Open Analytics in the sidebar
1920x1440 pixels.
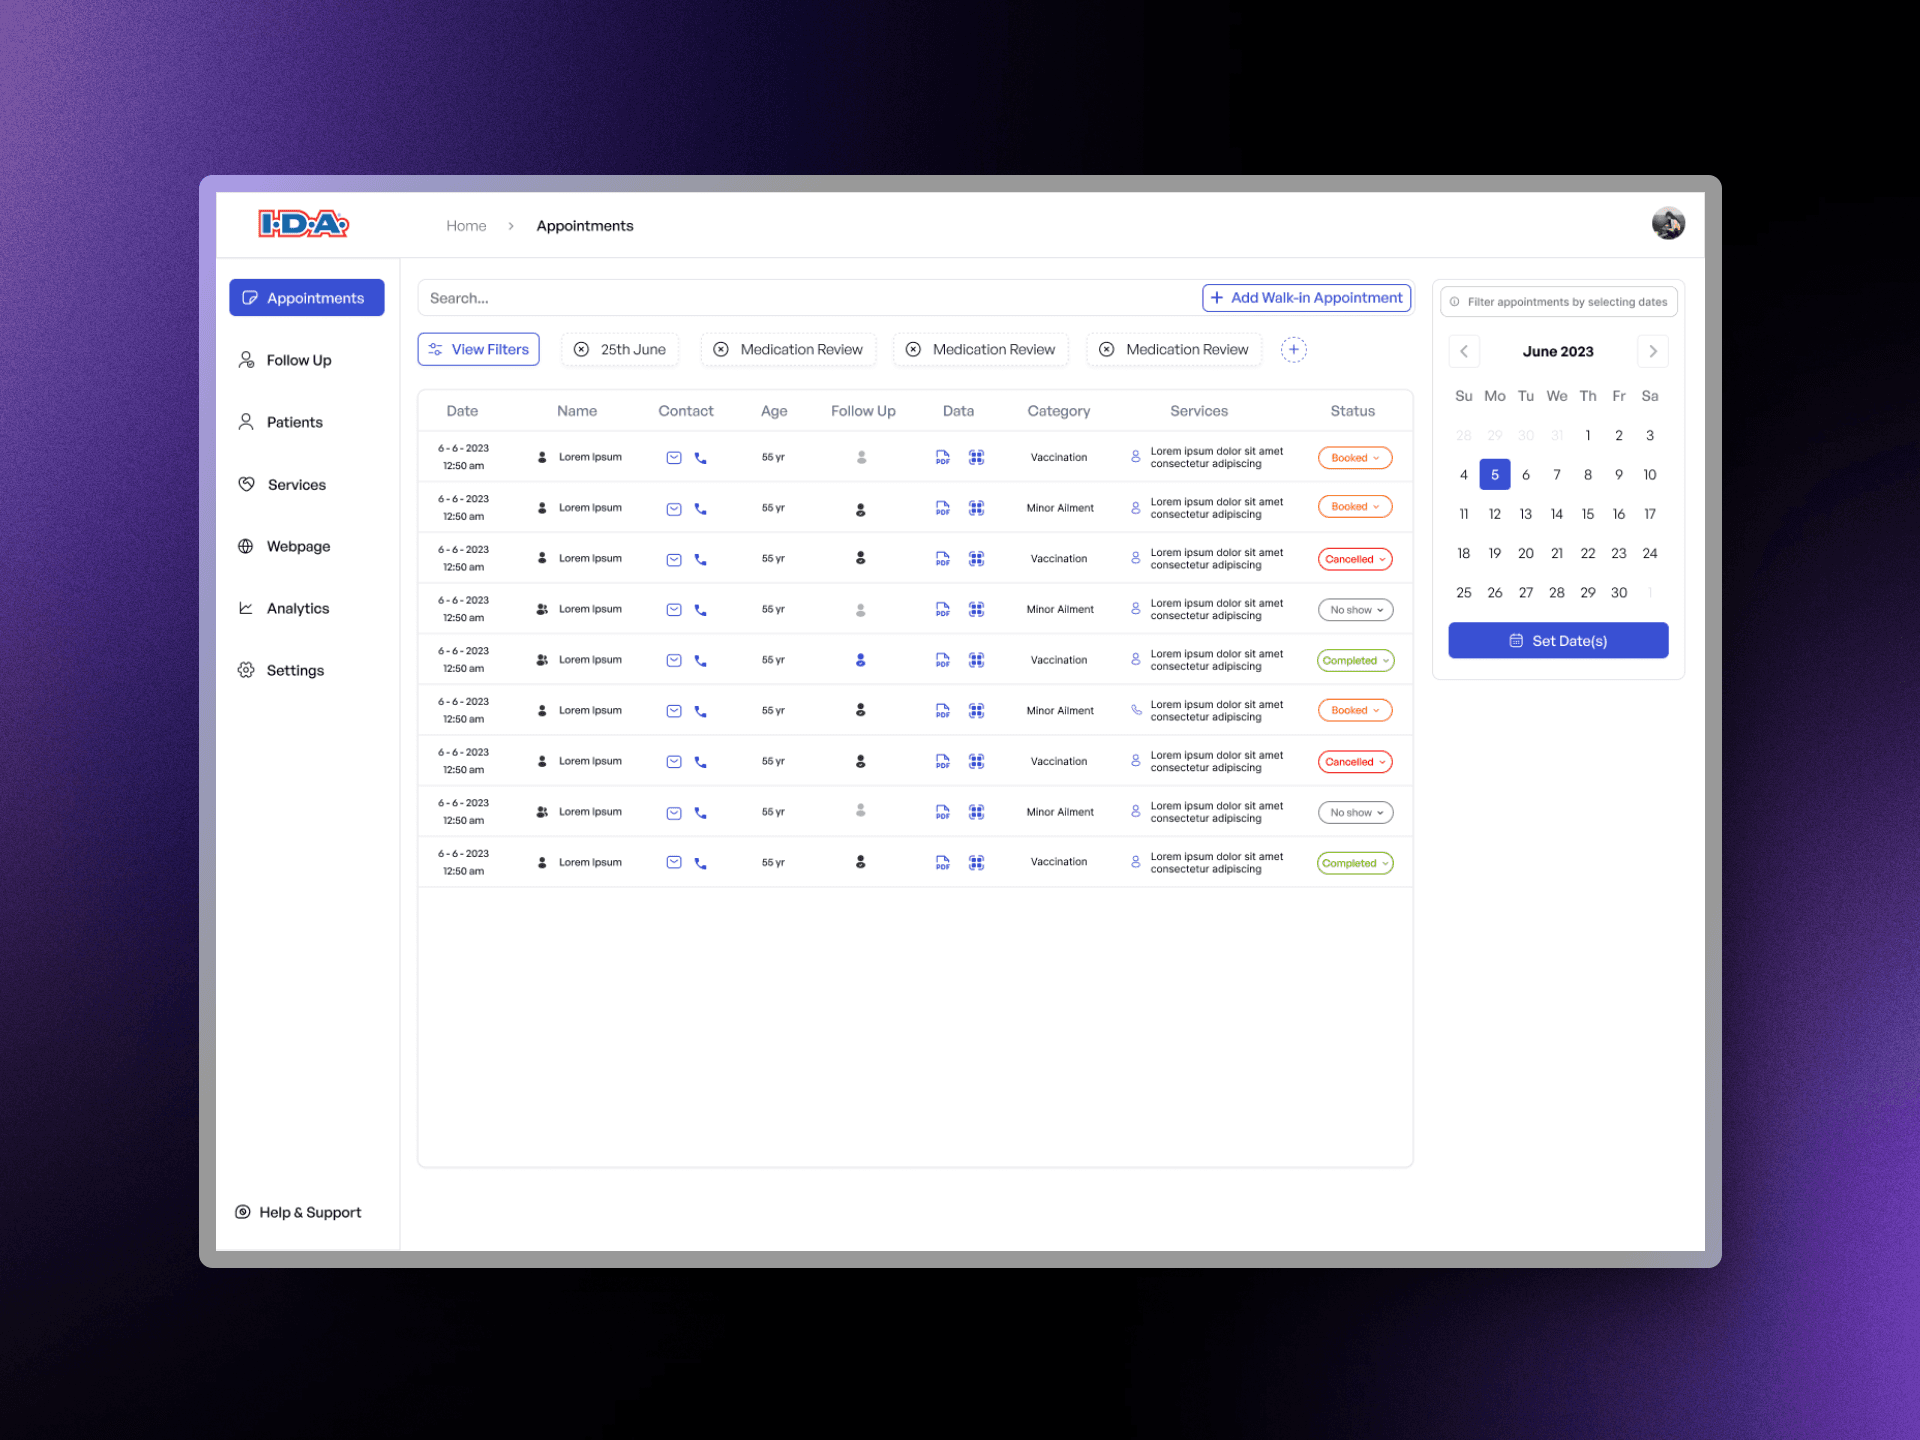[x=297, y=608]
